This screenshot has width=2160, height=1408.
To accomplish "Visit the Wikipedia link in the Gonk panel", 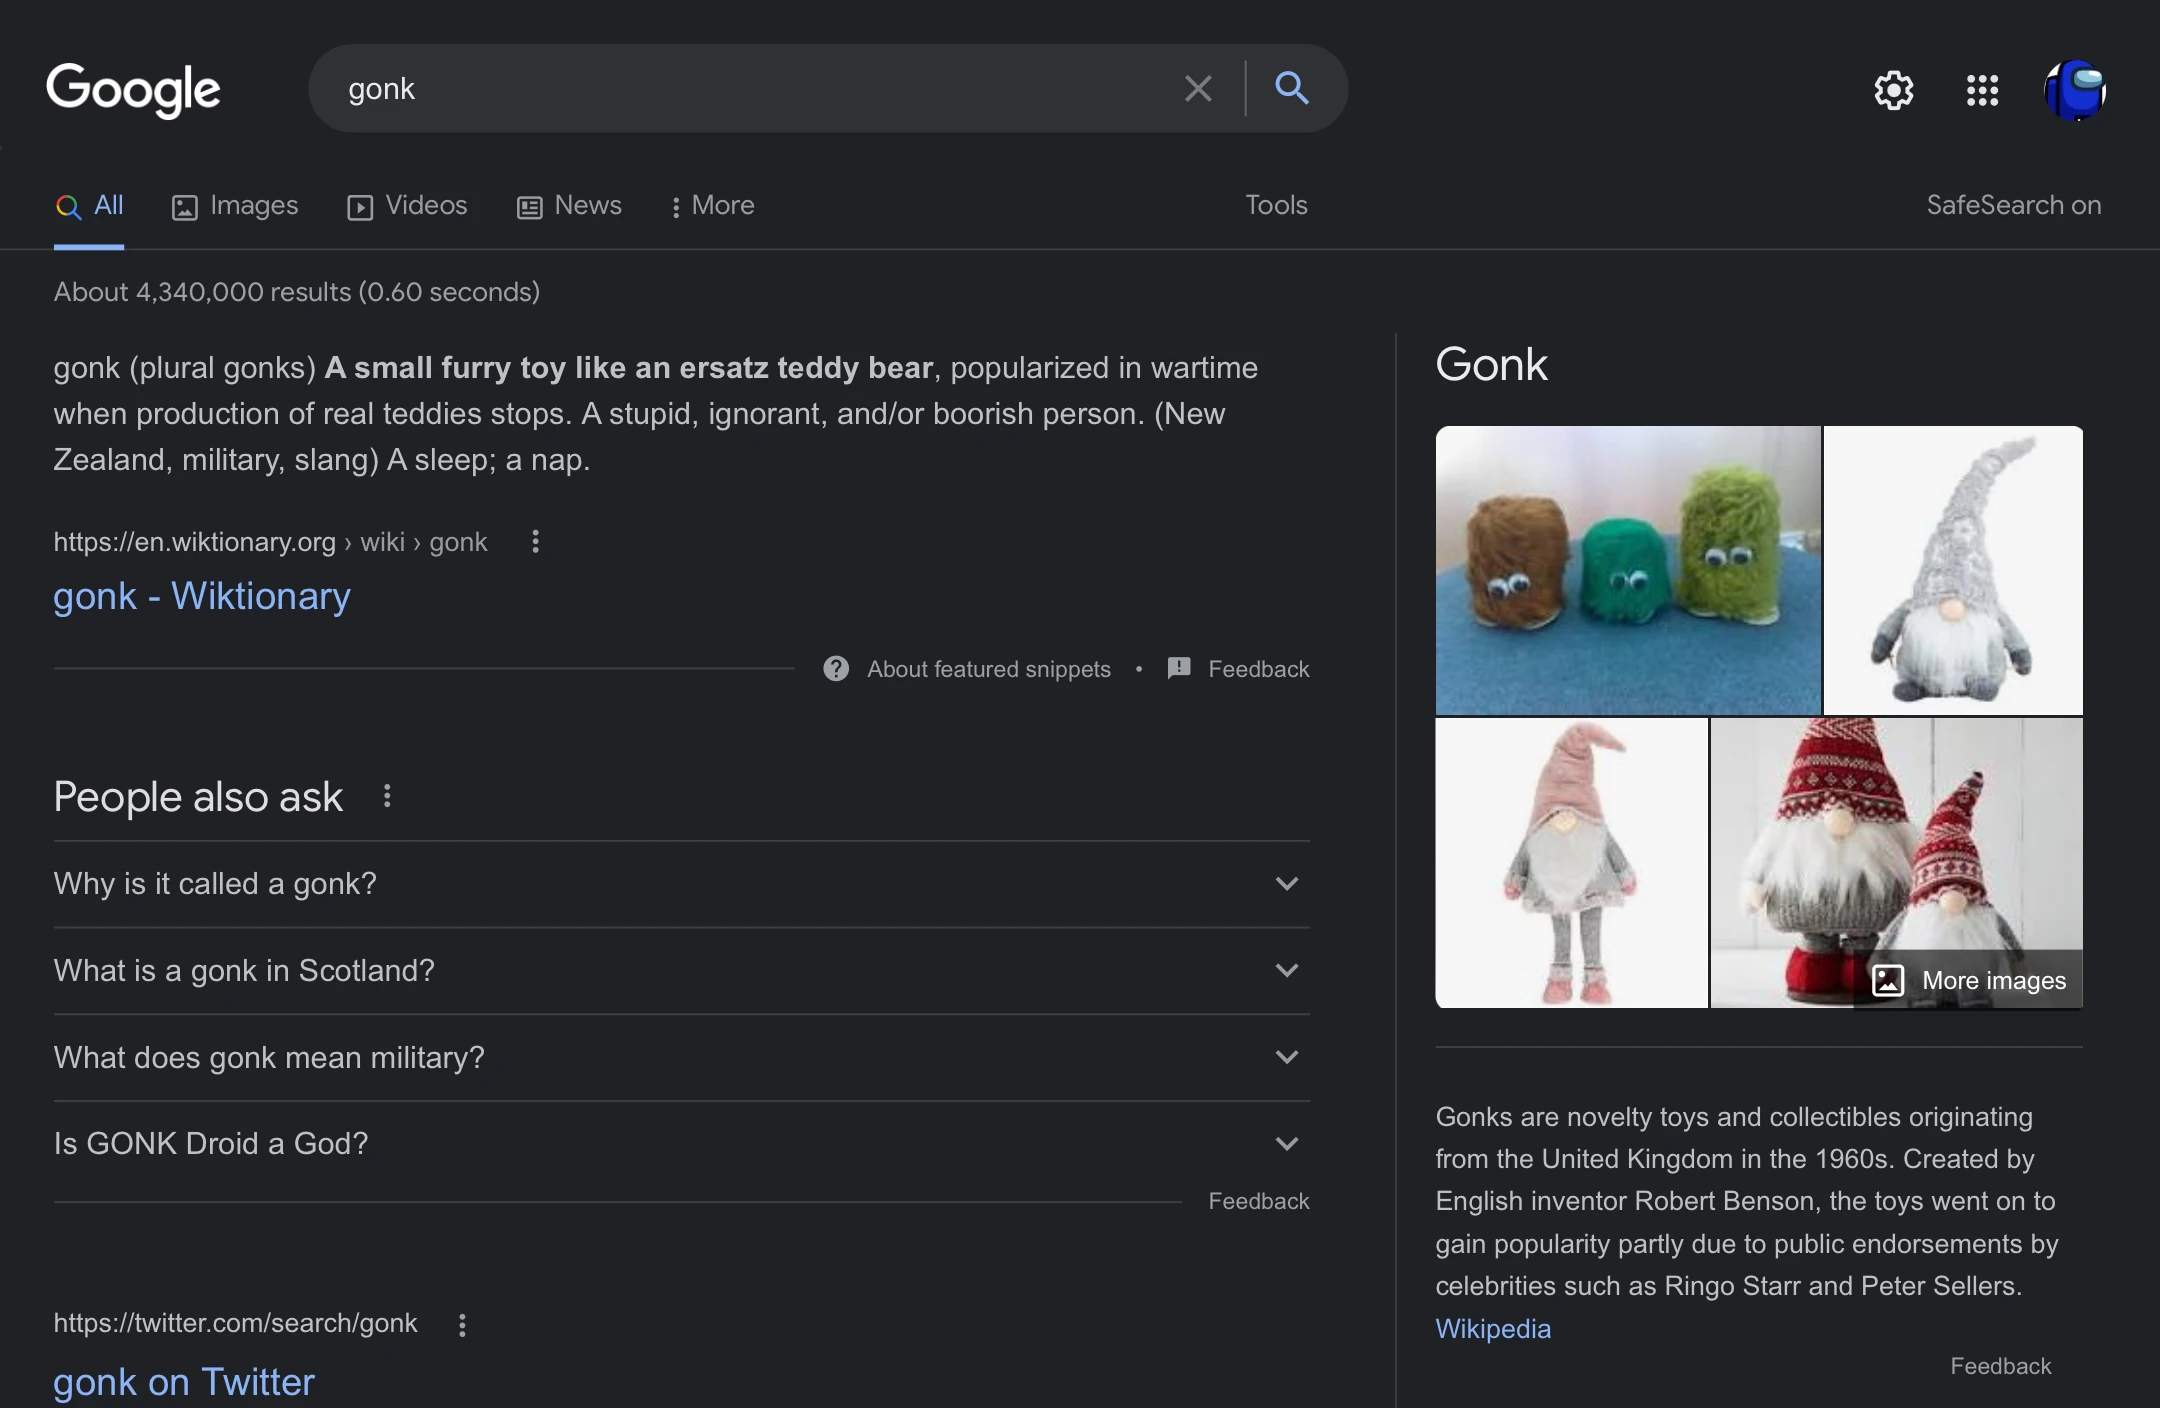I will click(x=1492, y=1329).
